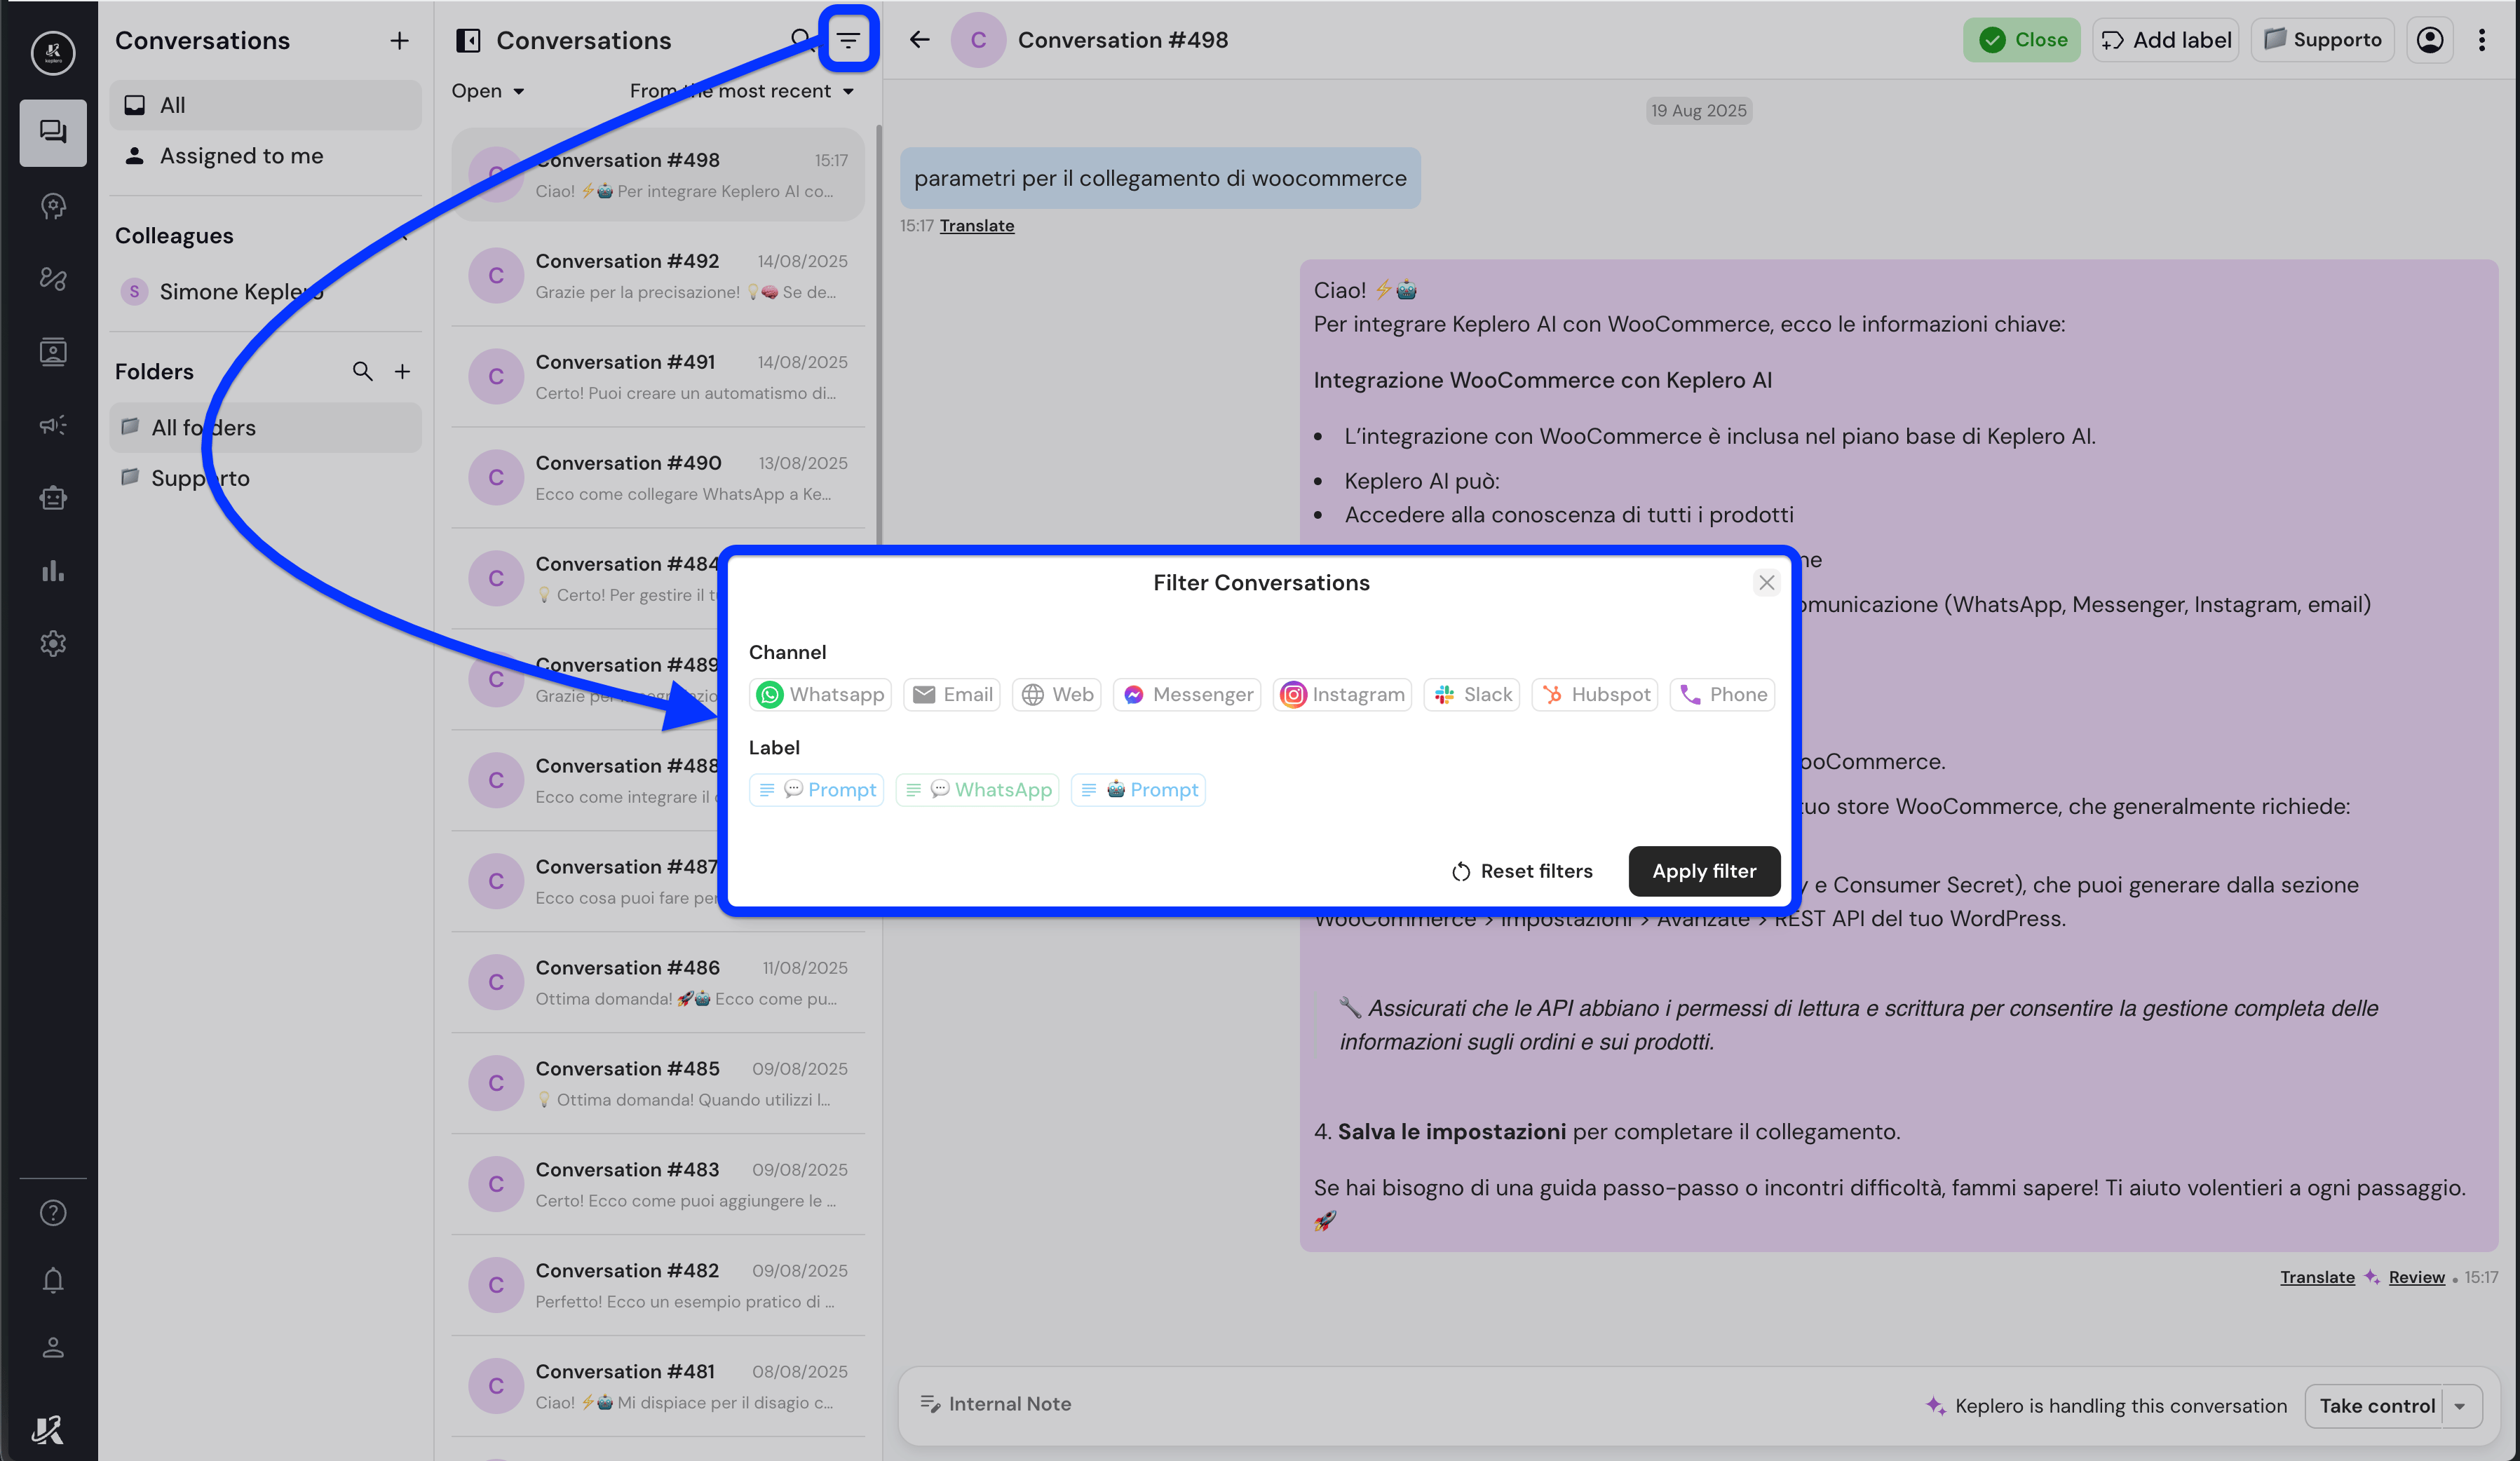Image resolution: width=2520 pixels, height=1461 pixels.
Task: Open the Take control dropdown arrow
Action: coord(2461,1406)
